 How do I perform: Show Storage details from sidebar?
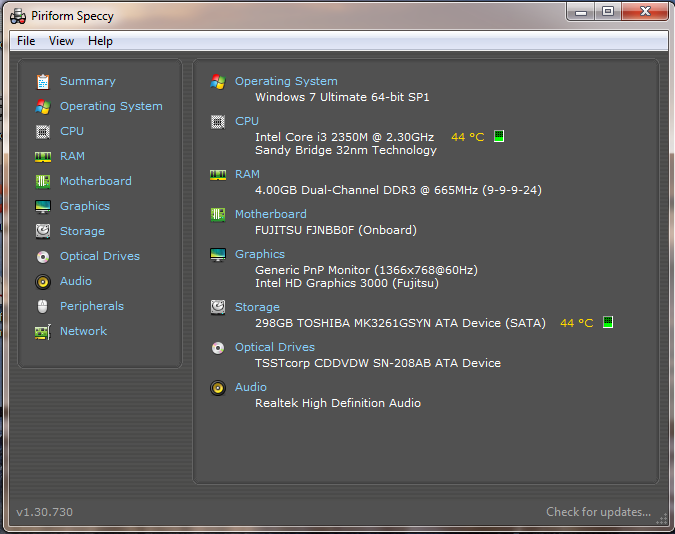(x=82, y=231)
